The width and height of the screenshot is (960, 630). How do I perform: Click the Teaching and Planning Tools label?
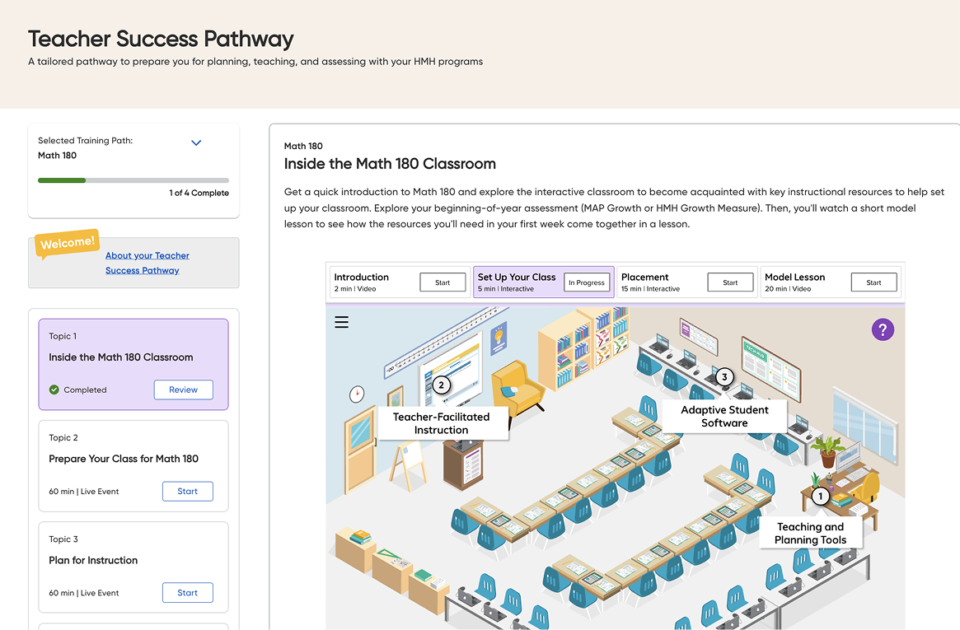810,533
